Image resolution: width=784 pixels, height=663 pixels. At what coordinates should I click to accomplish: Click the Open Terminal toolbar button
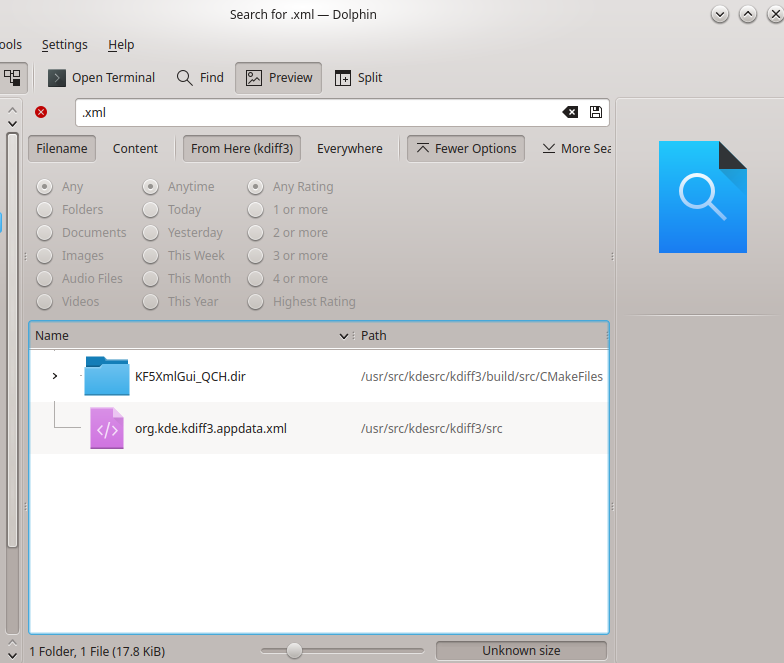pos(101,78)
